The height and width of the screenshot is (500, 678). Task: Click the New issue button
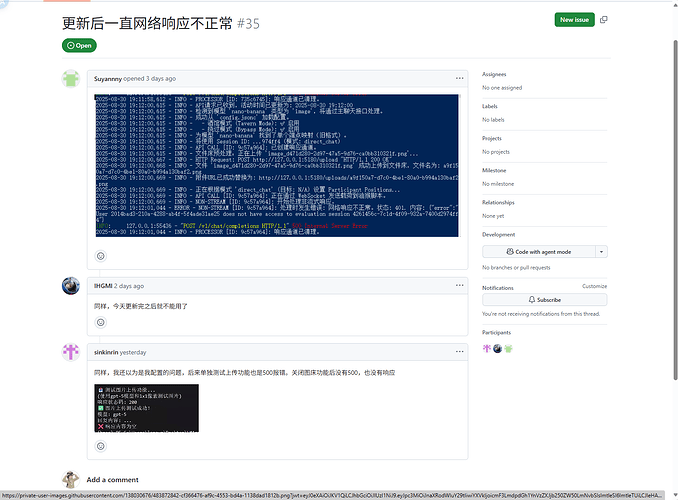[x=574, y=19]
